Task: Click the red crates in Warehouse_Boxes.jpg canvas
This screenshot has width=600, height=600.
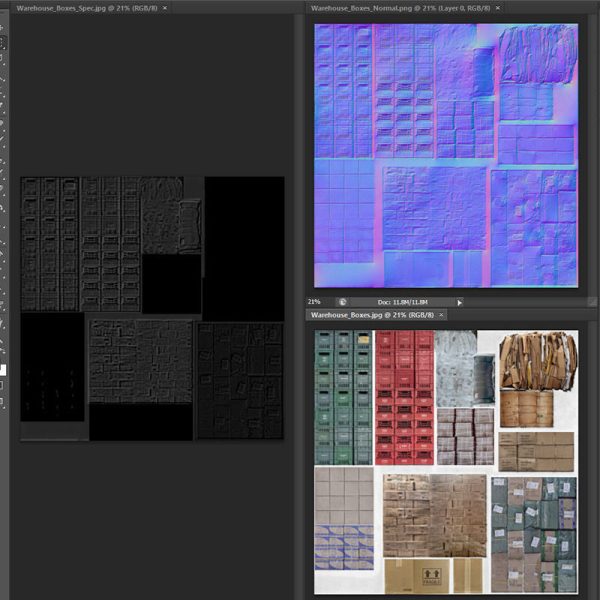Action: tap(404, 398)
